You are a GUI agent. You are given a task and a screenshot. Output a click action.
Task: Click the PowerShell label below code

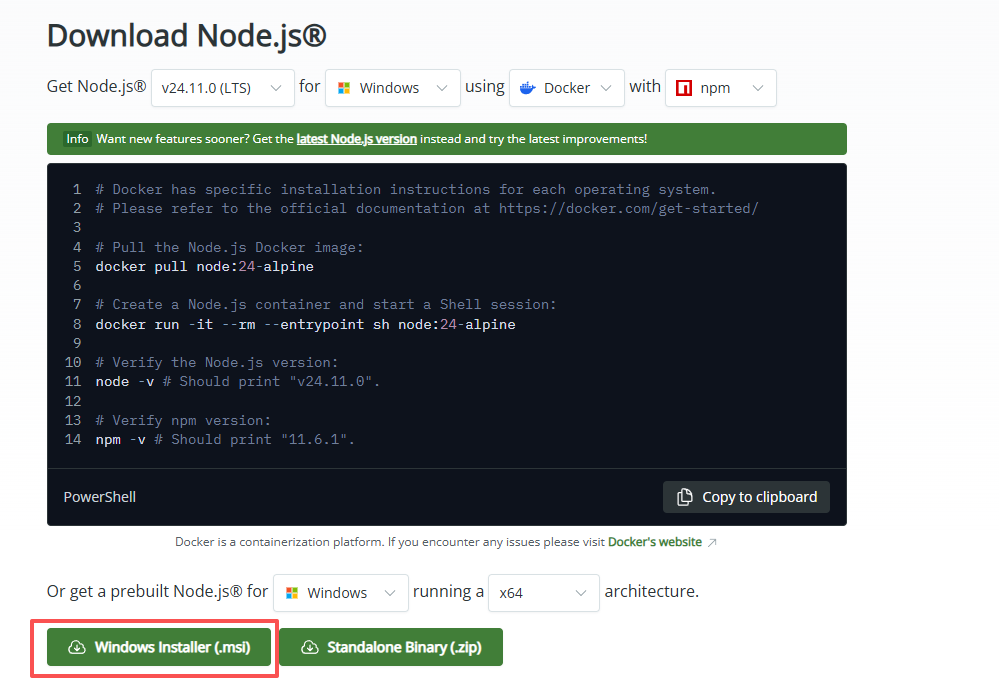tap(99, 497)
